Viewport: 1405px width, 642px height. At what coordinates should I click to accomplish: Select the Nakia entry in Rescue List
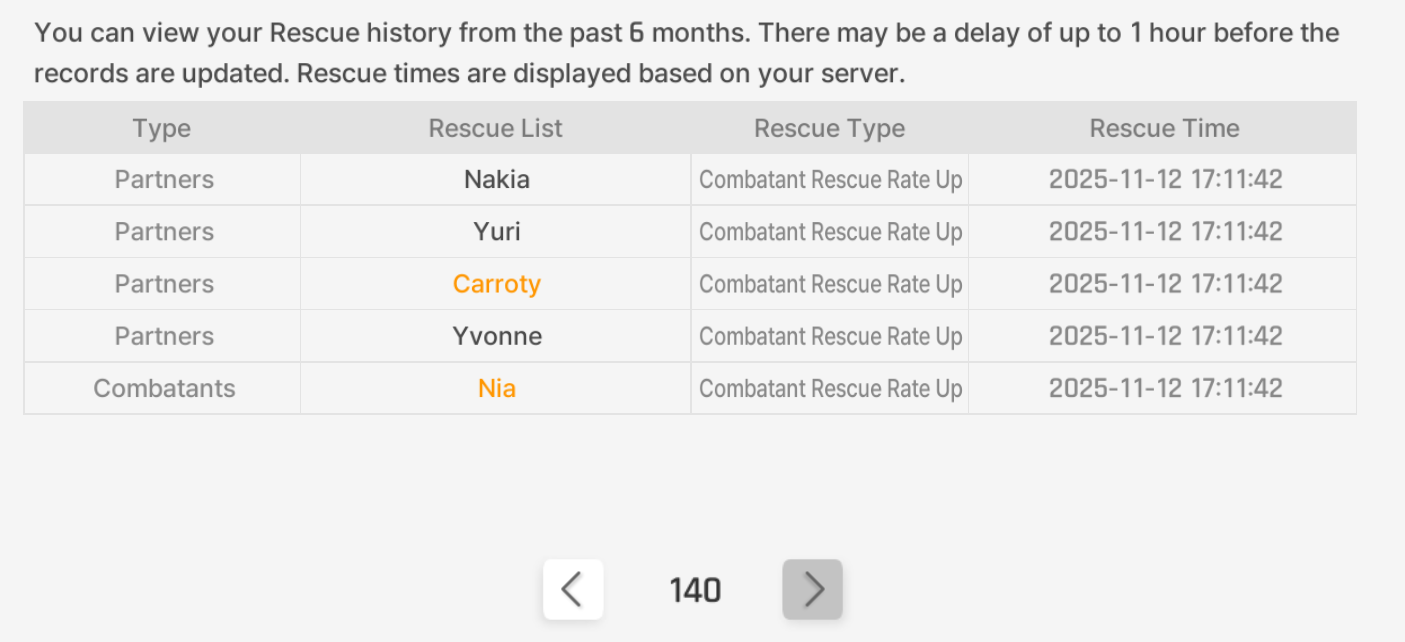(x=497, y=180)
